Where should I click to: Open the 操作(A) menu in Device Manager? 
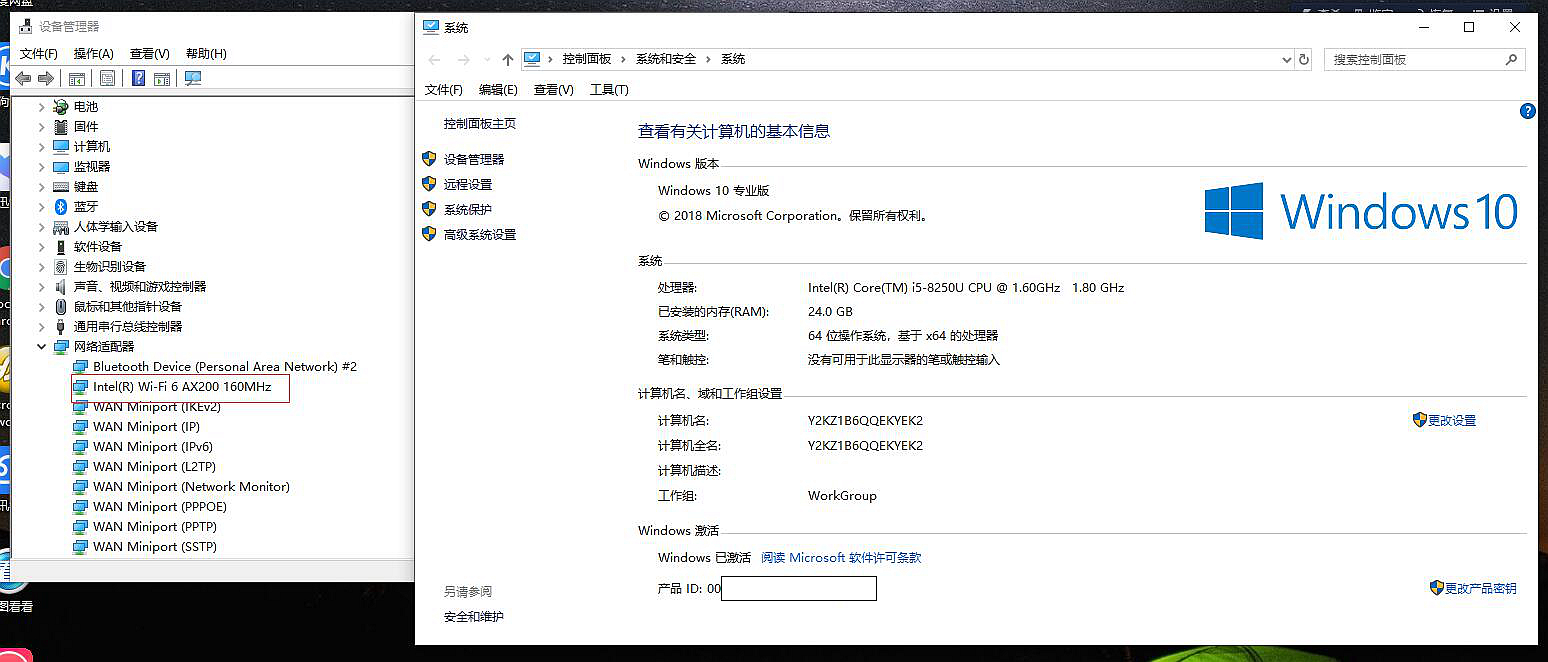tap(95, 53)
